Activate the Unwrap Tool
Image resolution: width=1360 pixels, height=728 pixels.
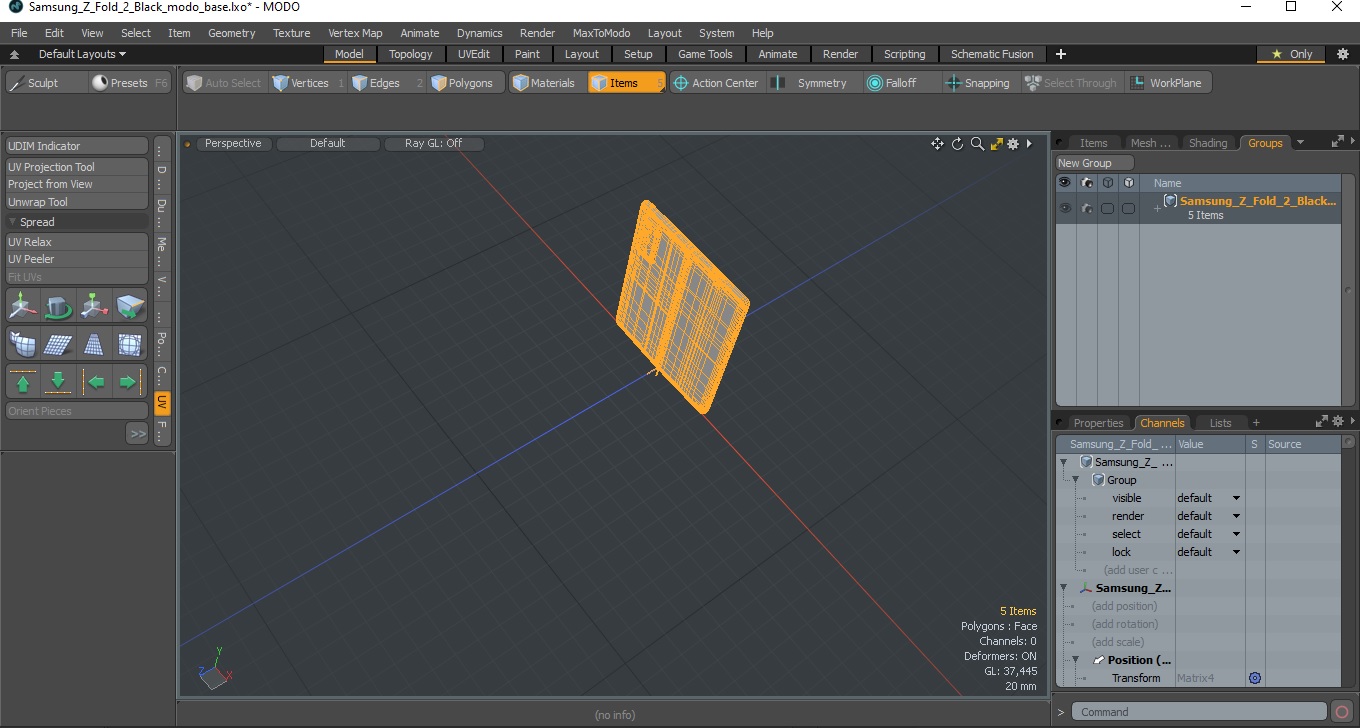point(77,202)
